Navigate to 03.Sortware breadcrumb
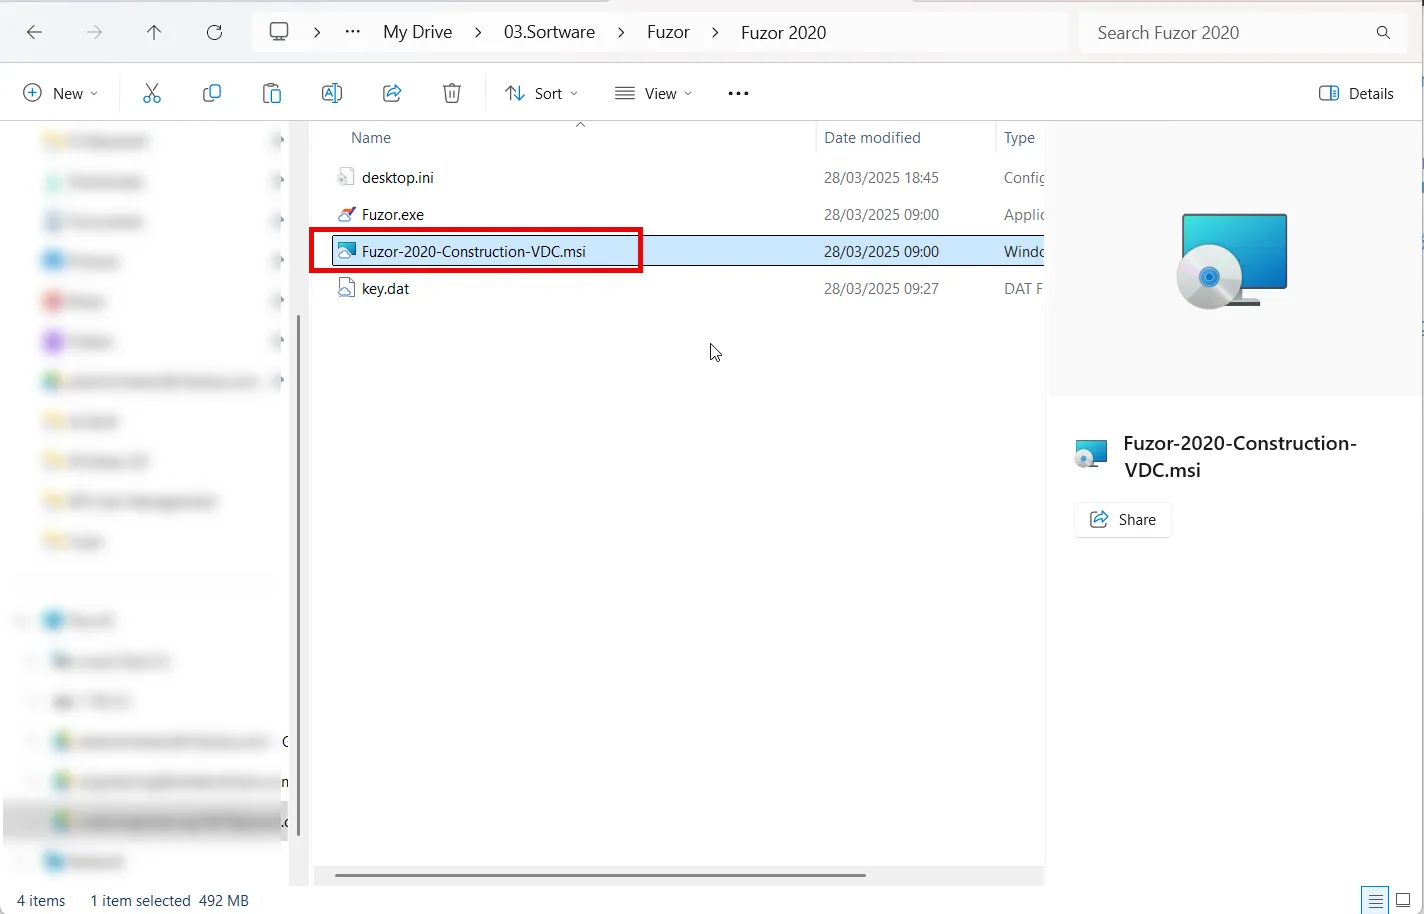The width and height of the screenshot is (1424, 914). (549, 32)
